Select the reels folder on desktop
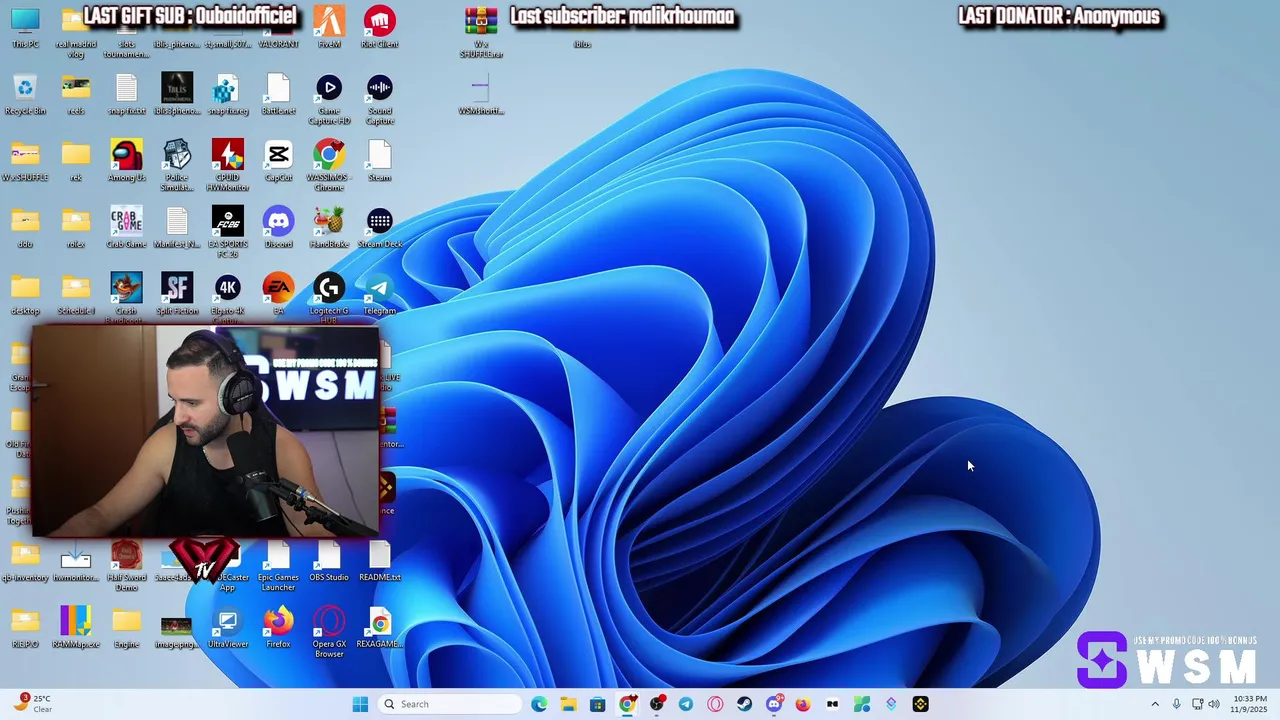1280x720 pixels. [x=76, y=94]
